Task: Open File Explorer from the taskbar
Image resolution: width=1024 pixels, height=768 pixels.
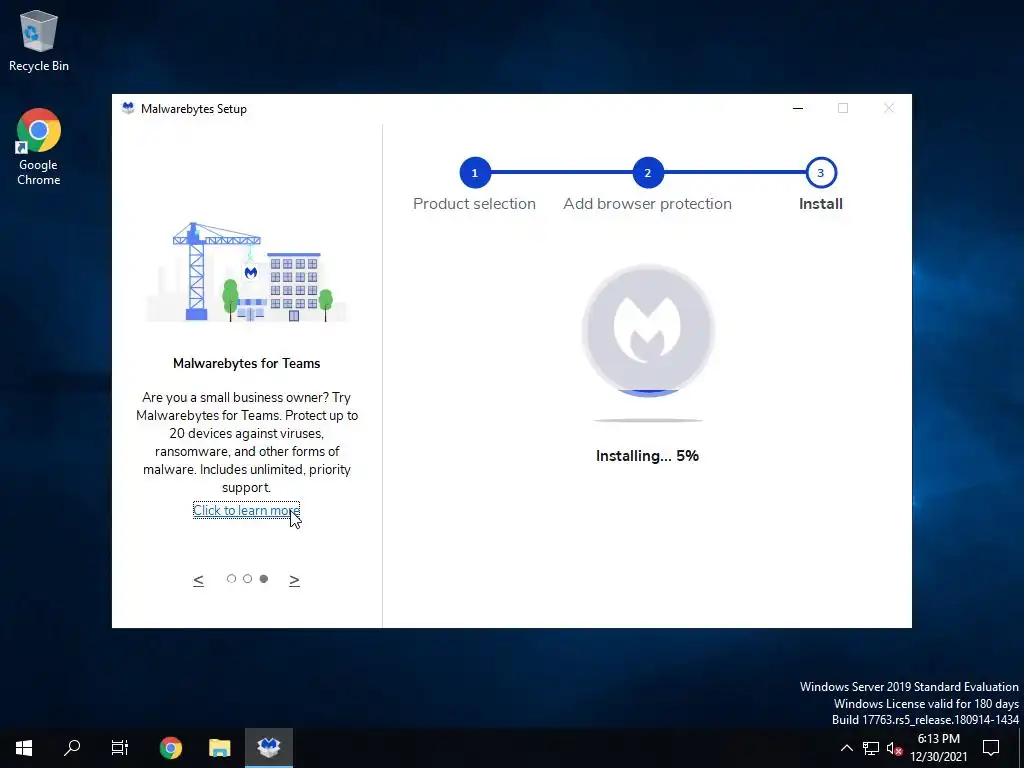Action: point(219,748)
